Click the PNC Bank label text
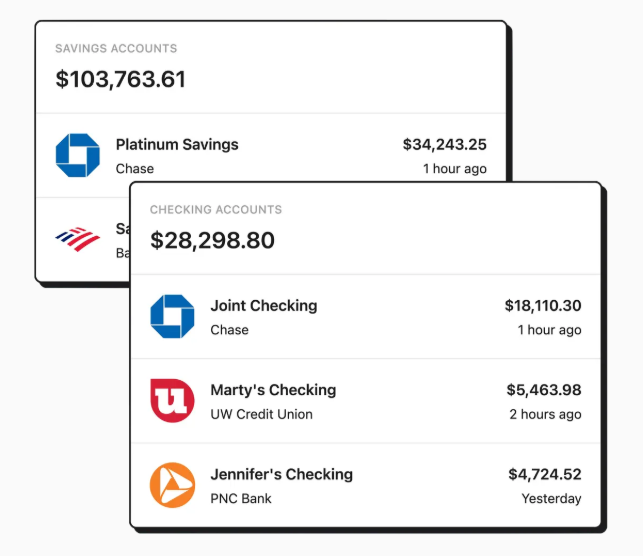Viewport: 643px width, 556px height. [x=241, y=498]
